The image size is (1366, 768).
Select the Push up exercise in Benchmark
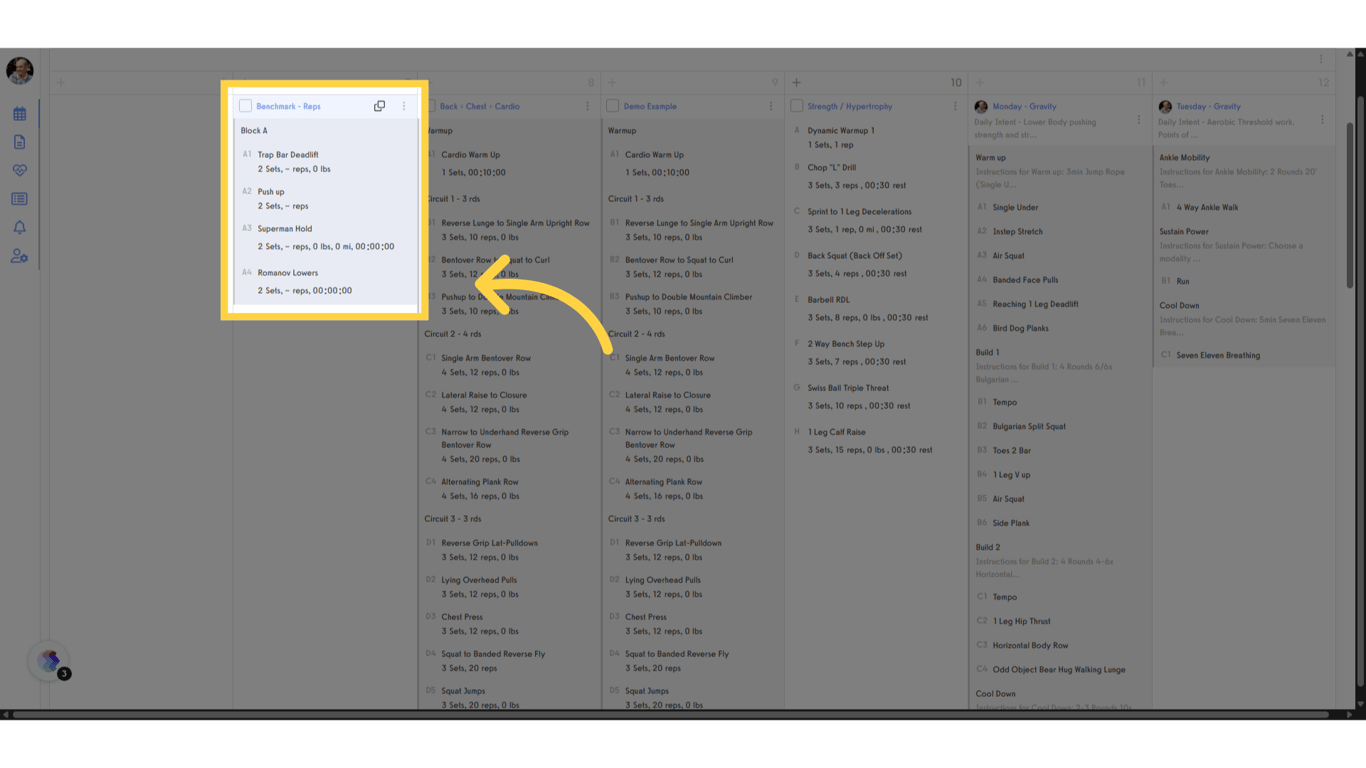point(271,192)
